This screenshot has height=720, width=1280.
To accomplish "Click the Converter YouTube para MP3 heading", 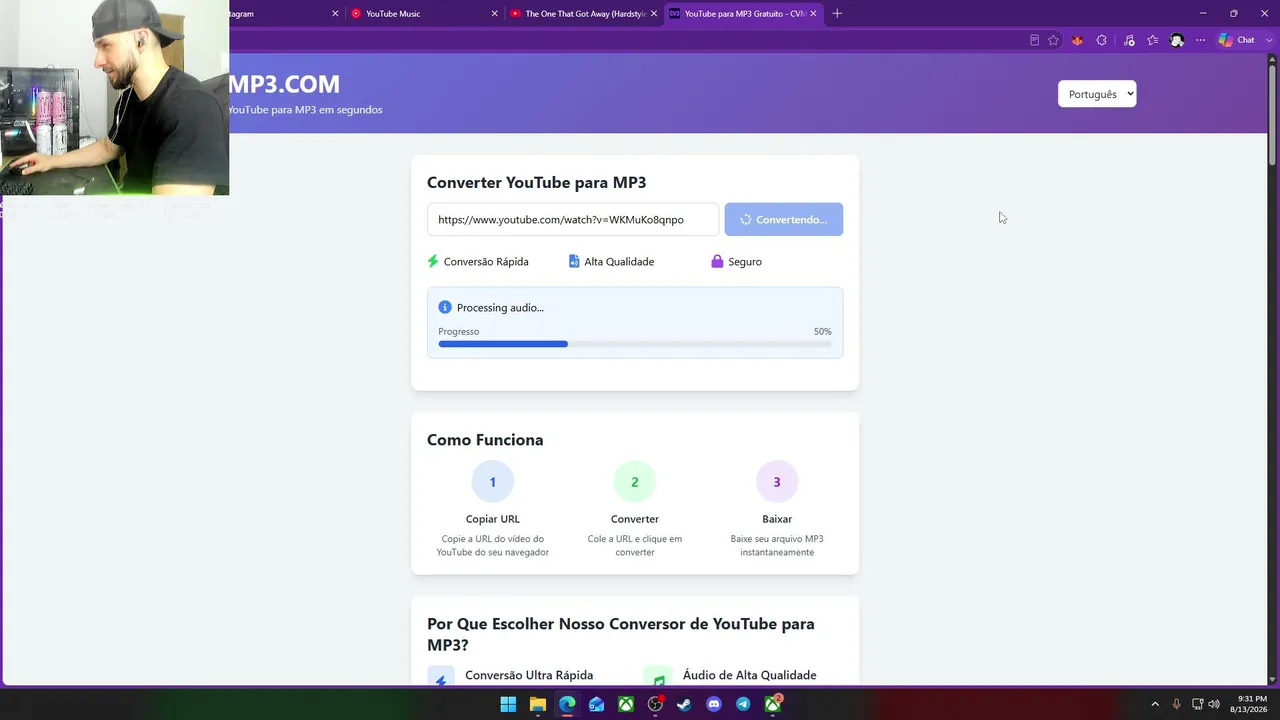I will (536, 182).
